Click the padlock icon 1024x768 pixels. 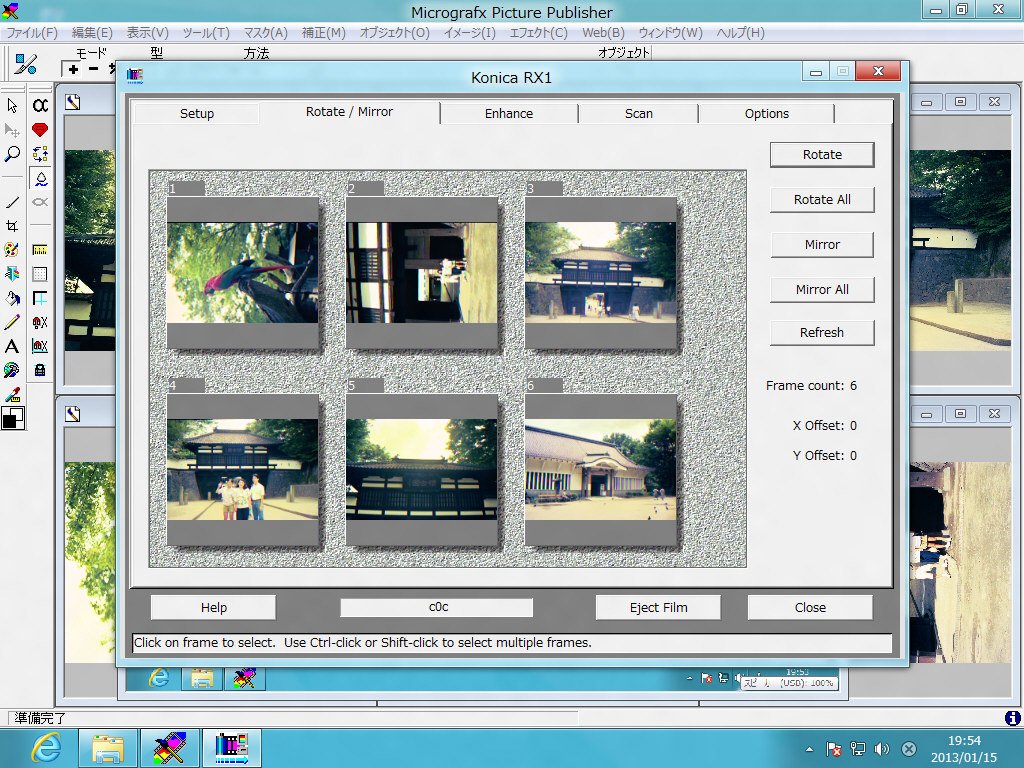click(40, 370)
